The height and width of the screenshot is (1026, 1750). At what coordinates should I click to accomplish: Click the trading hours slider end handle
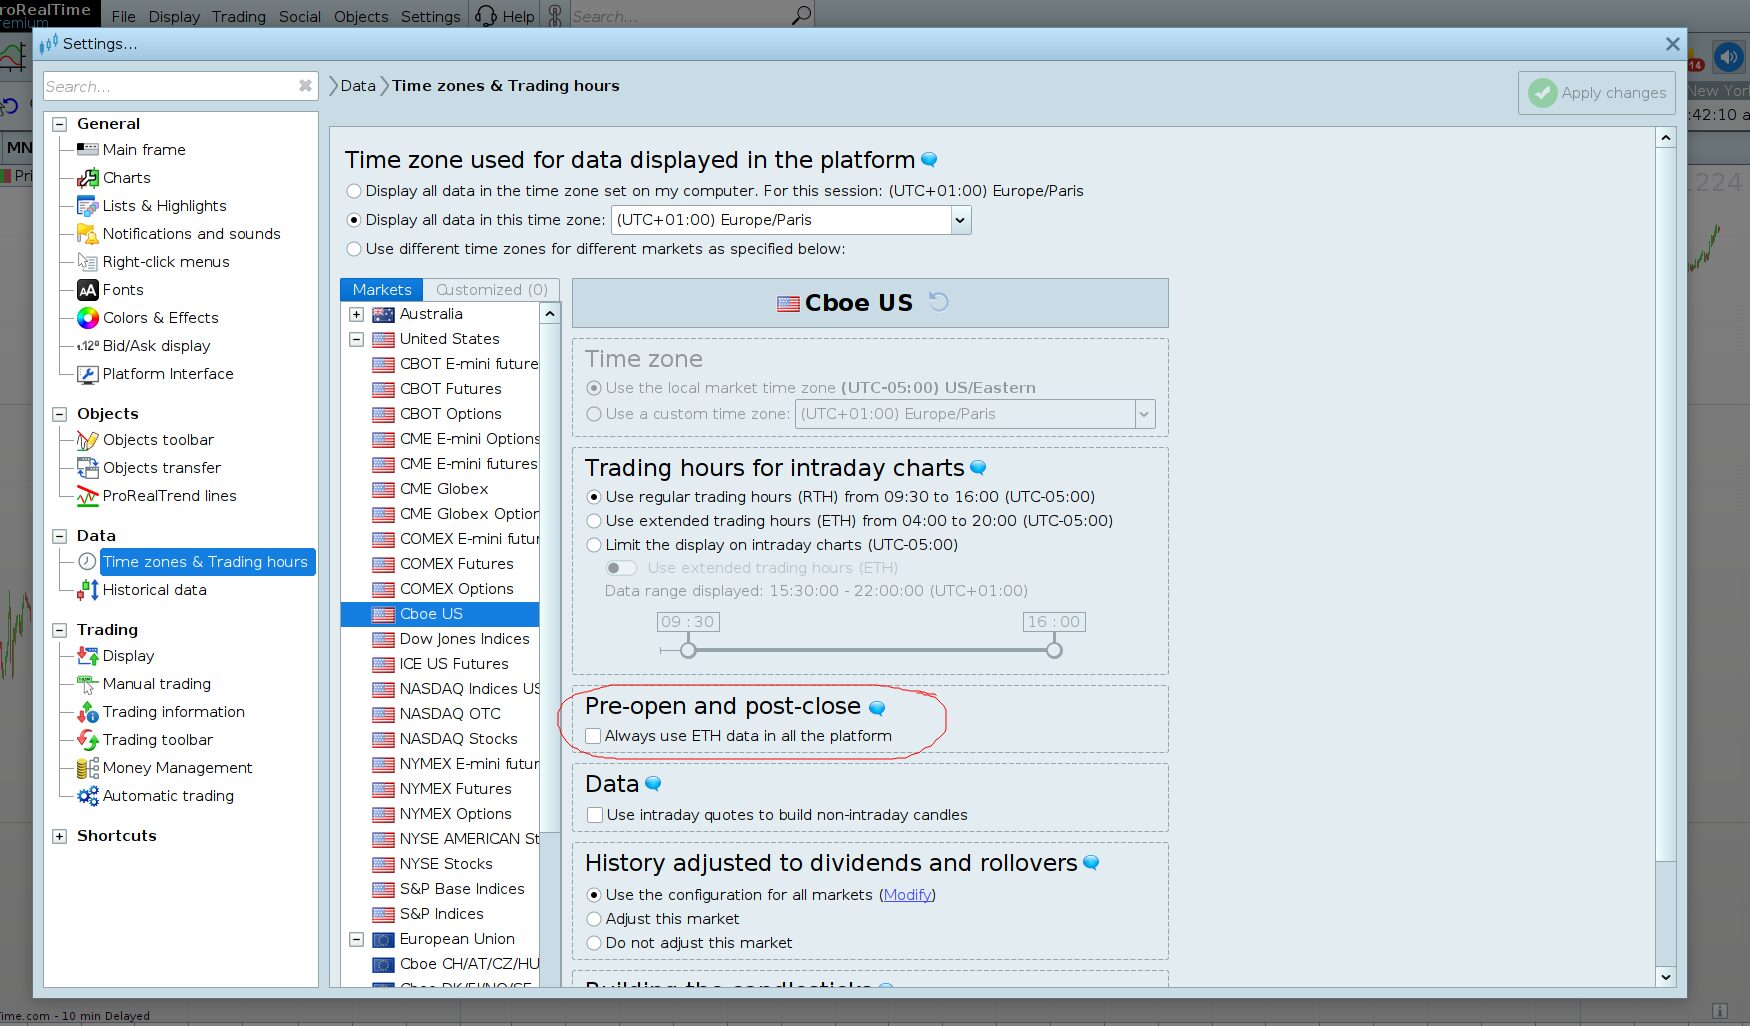tap(1054, 650)
